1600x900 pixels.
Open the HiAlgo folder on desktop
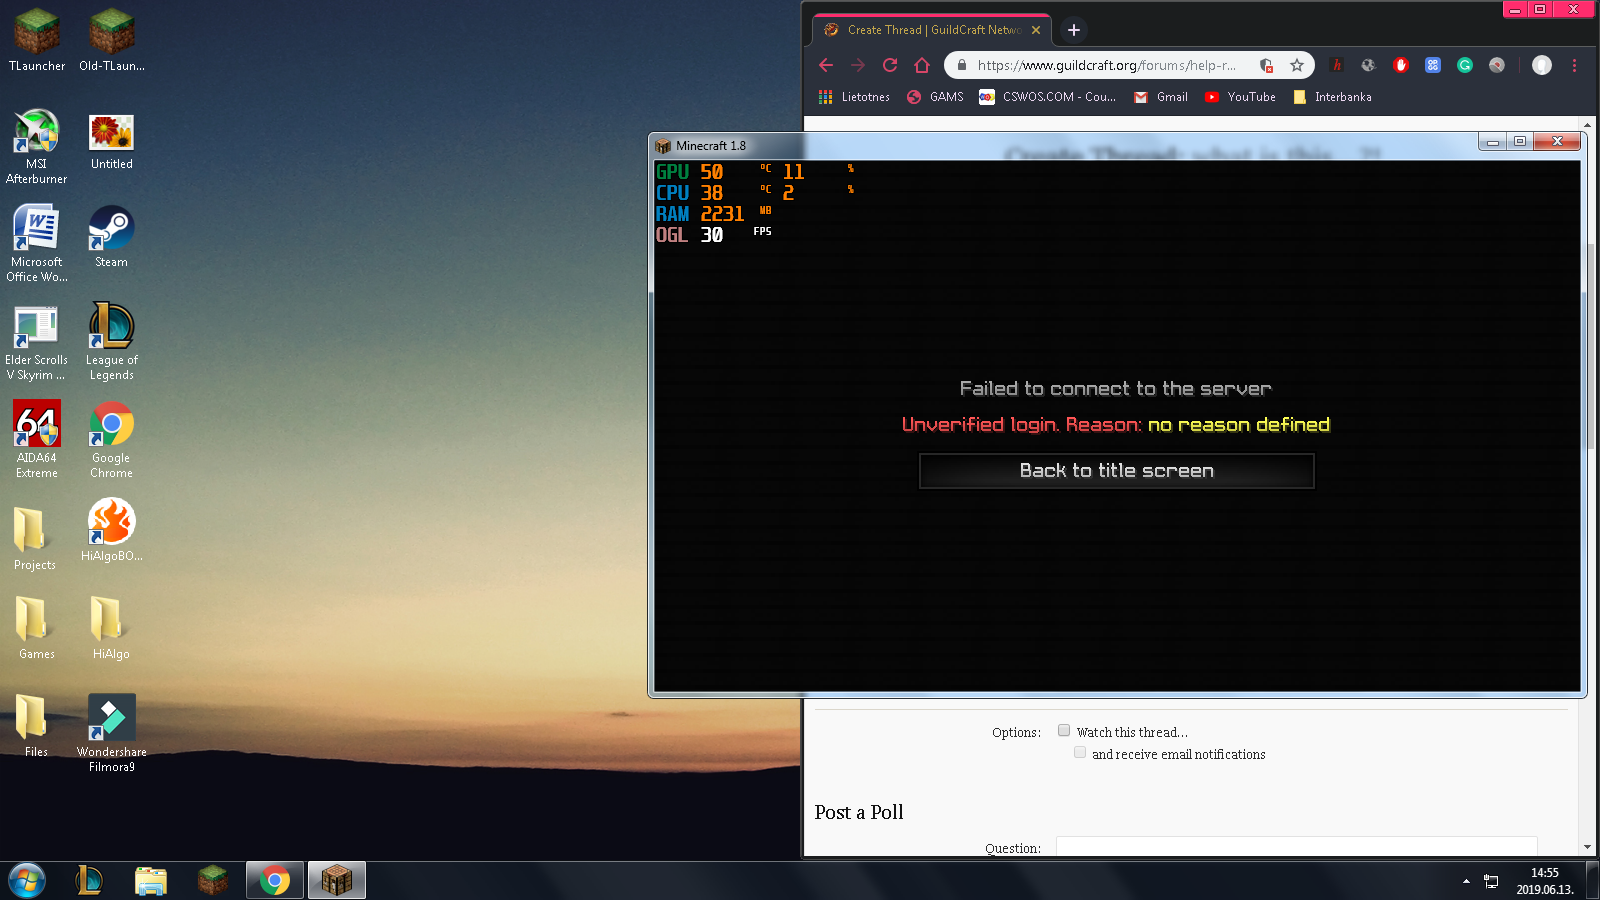click(x=112, y=628)
